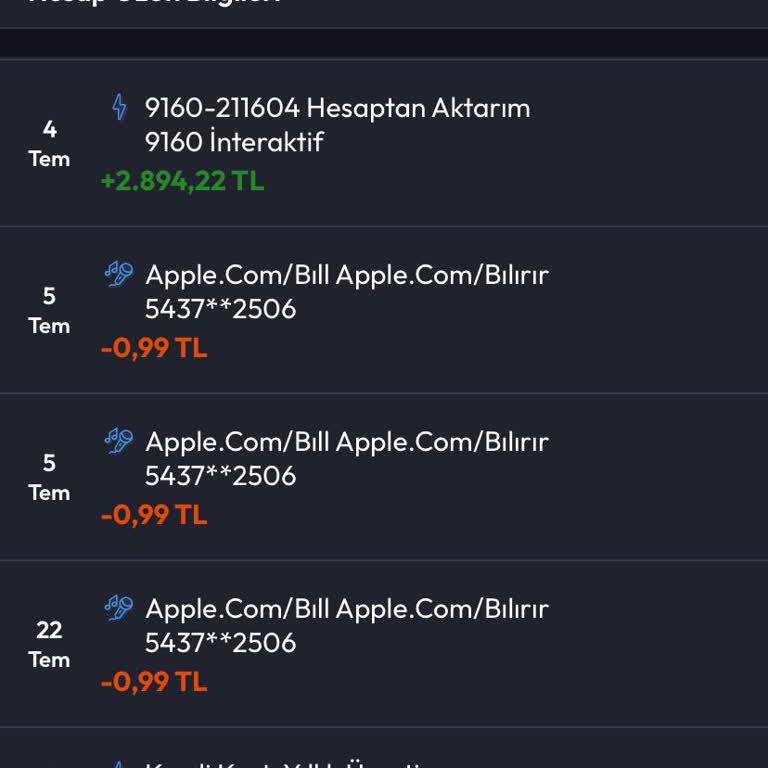Screen dimensions: 768x768
Task: Open the Apple.Com/Bill title on 22 Tem
Action: click(x=347, y=608)
